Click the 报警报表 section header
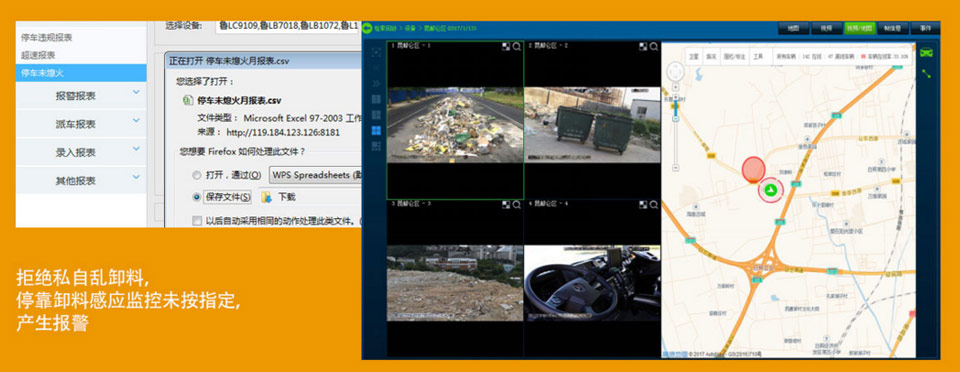The image size is (960, 372). coord(81,96)
